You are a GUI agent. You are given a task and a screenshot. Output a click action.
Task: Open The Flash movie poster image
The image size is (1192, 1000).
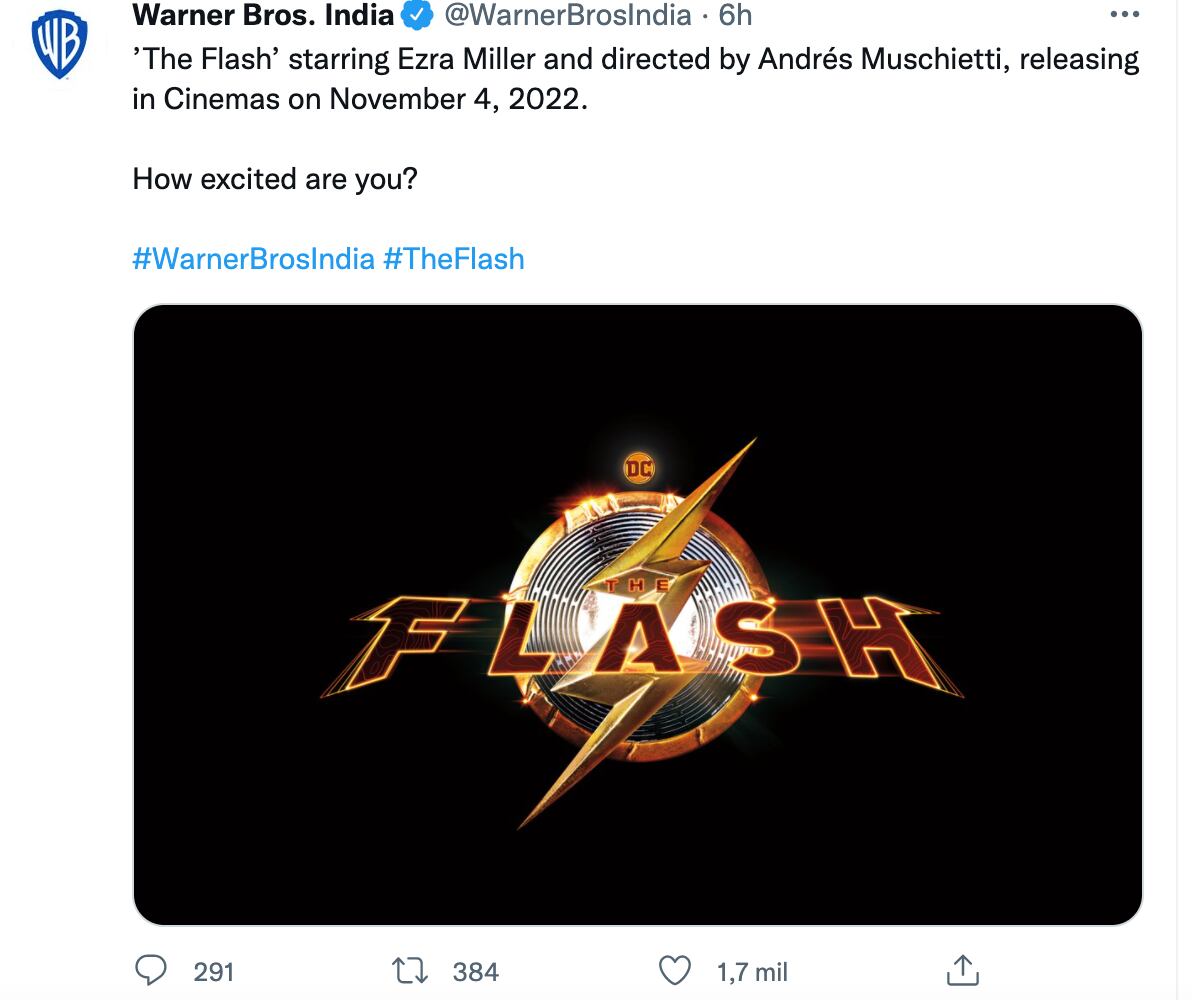(x=639, y=614)
